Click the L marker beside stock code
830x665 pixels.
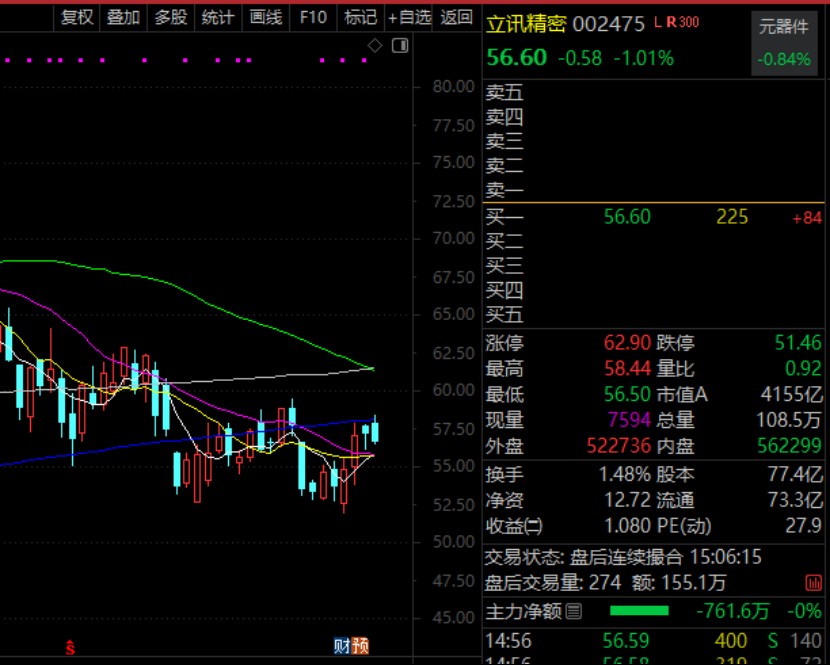pyautogui.click(x=658, y=22)
